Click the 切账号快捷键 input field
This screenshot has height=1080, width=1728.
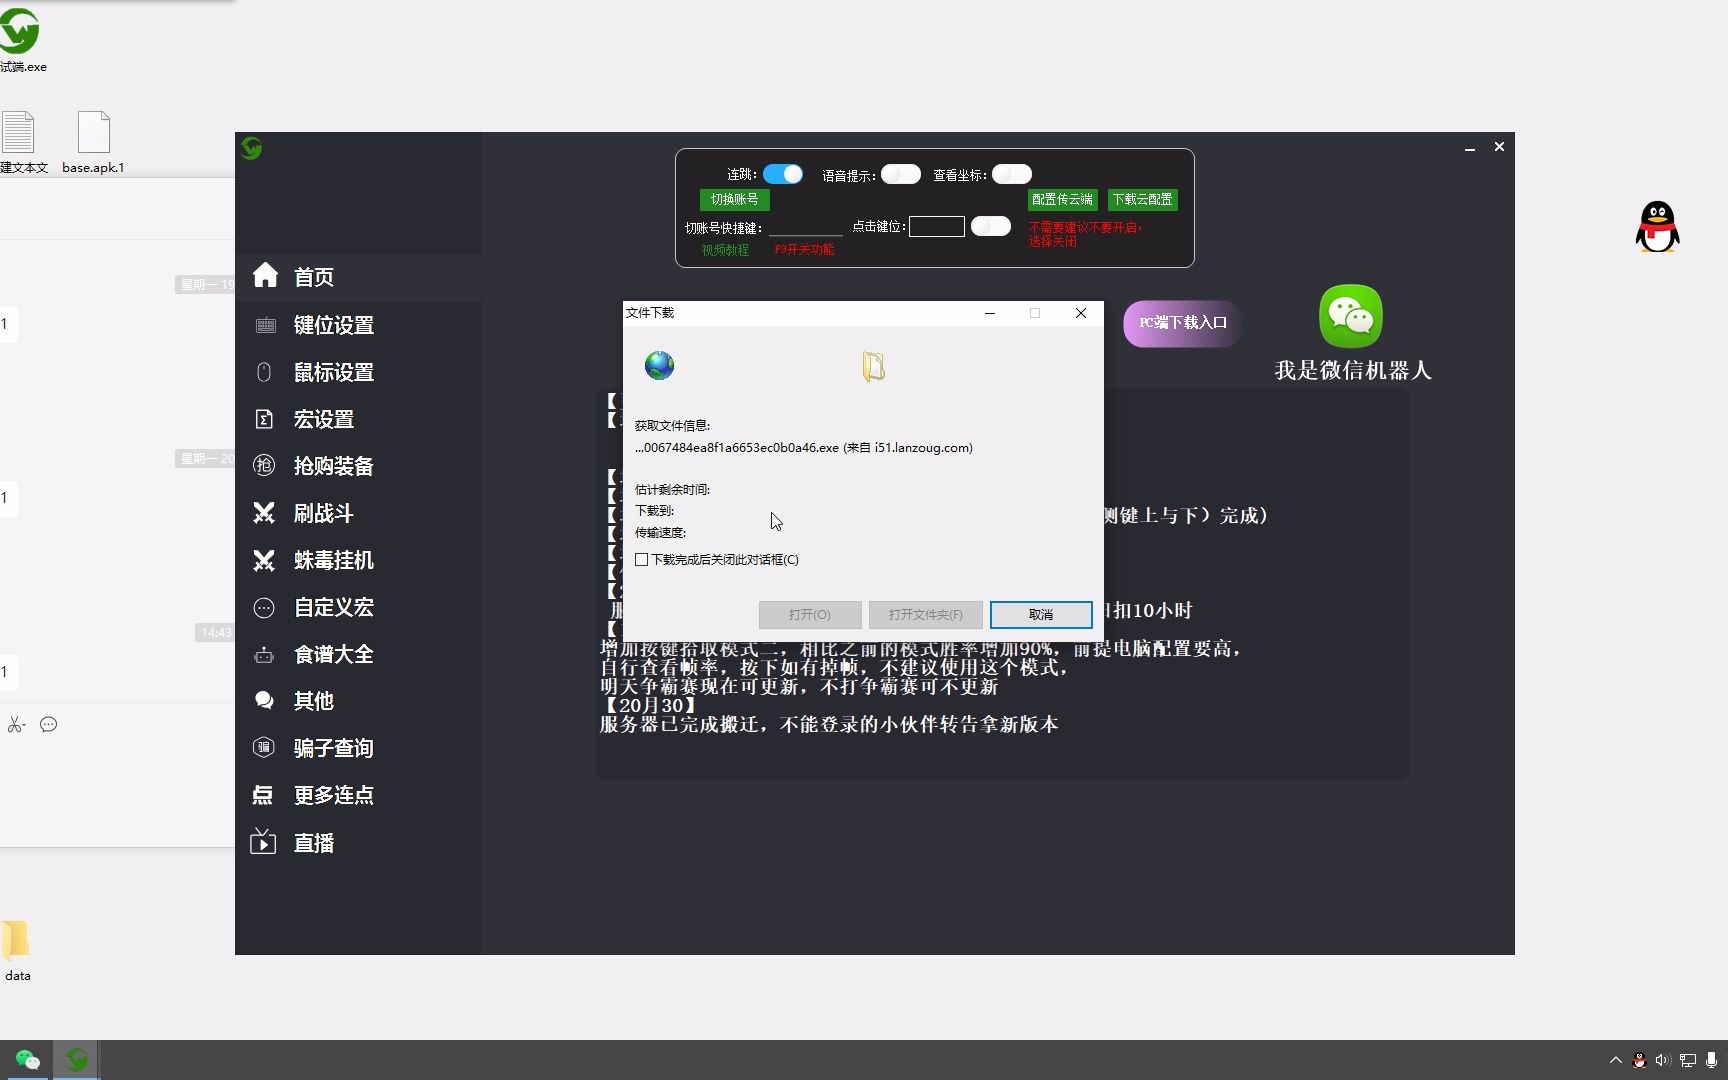[805, 227]
